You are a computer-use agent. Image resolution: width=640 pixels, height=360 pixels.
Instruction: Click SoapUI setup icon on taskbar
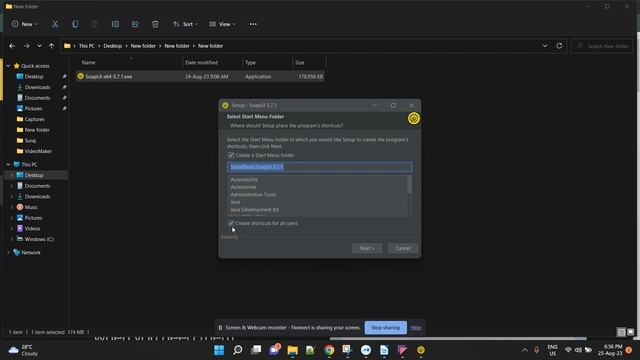click(421, 350)
